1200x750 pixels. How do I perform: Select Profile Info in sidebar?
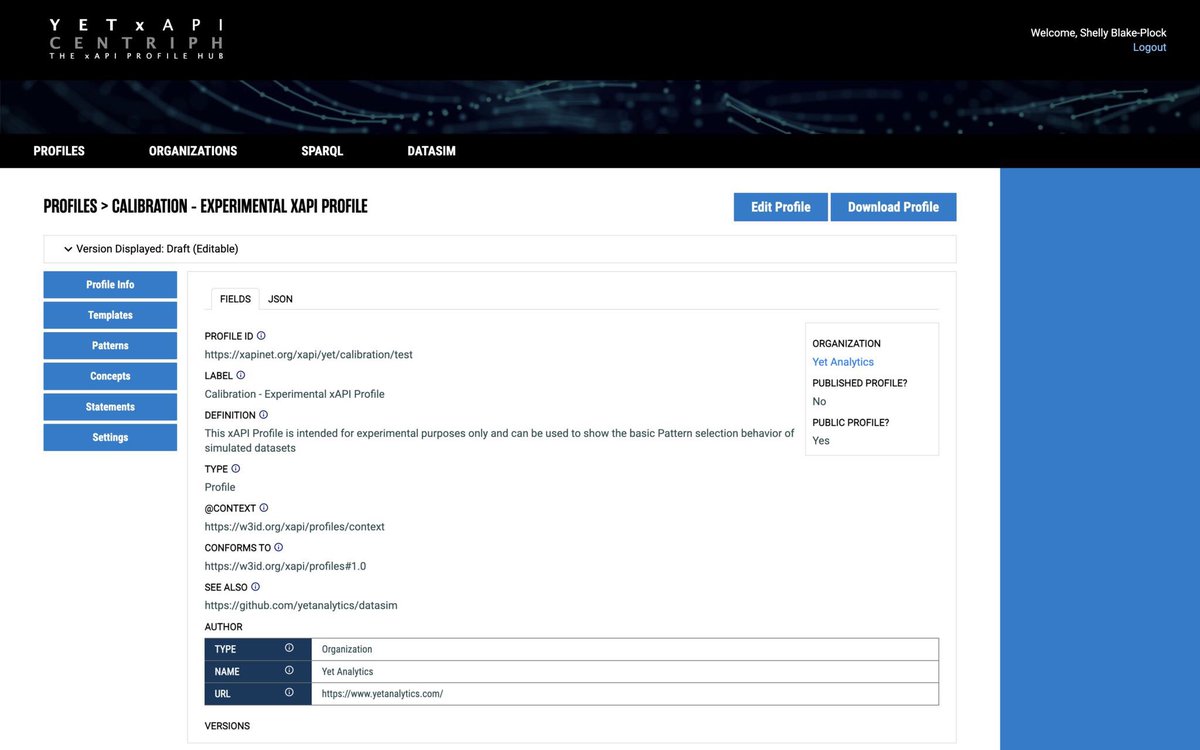tap(110, 285)
